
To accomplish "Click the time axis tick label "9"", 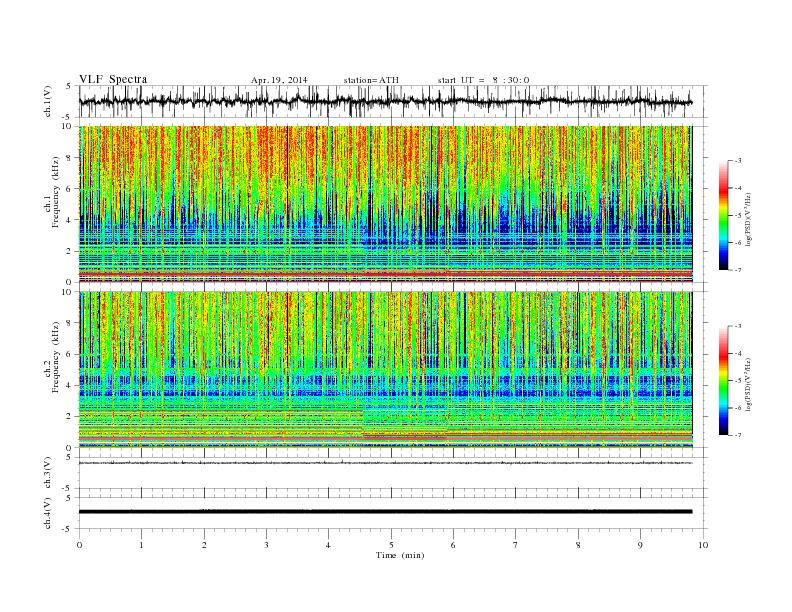I will click(640, 545).
